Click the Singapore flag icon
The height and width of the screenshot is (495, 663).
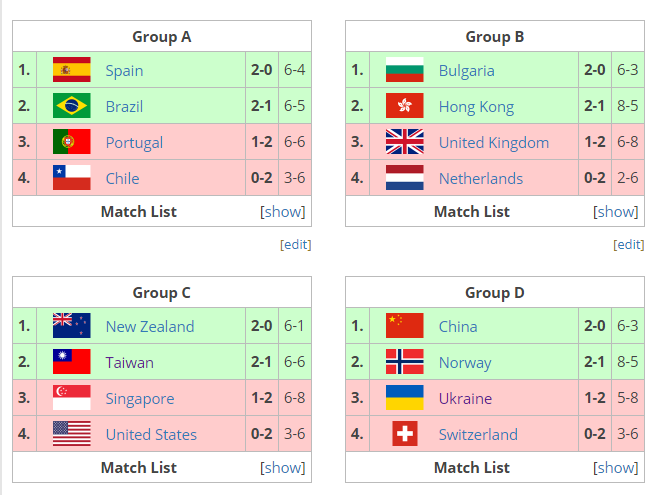[71, 397]
